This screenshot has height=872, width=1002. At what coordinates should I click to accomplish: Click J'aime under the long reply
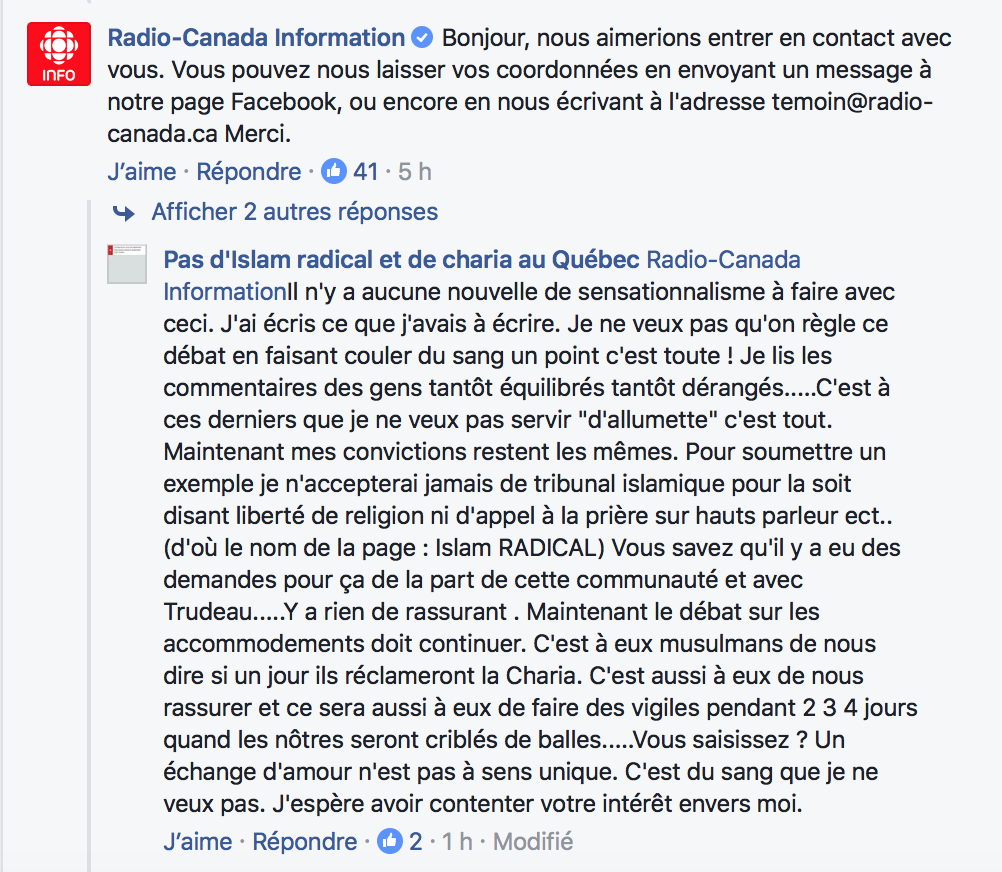[x=197, y=842]
